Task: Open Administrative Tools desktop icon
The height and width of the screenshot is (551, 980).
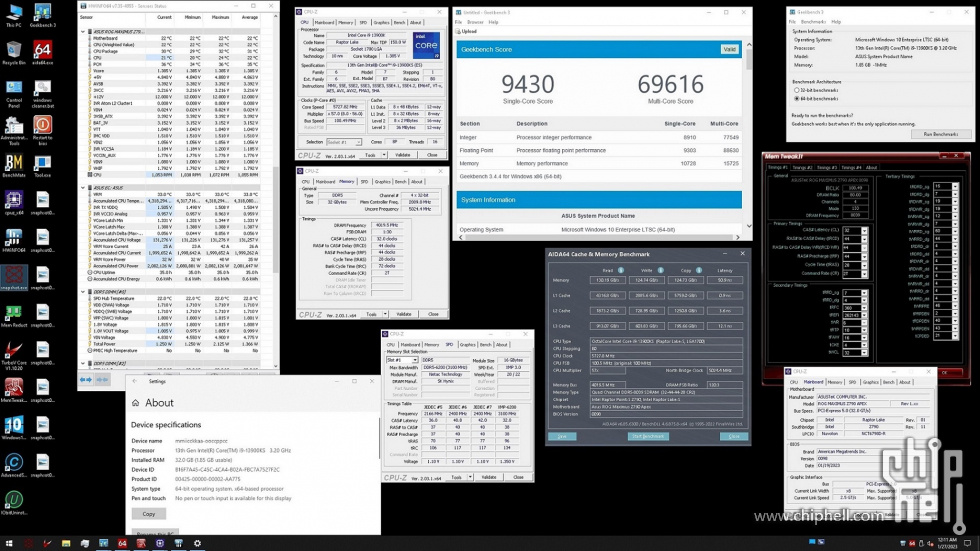Action: (x=14, y=132)
